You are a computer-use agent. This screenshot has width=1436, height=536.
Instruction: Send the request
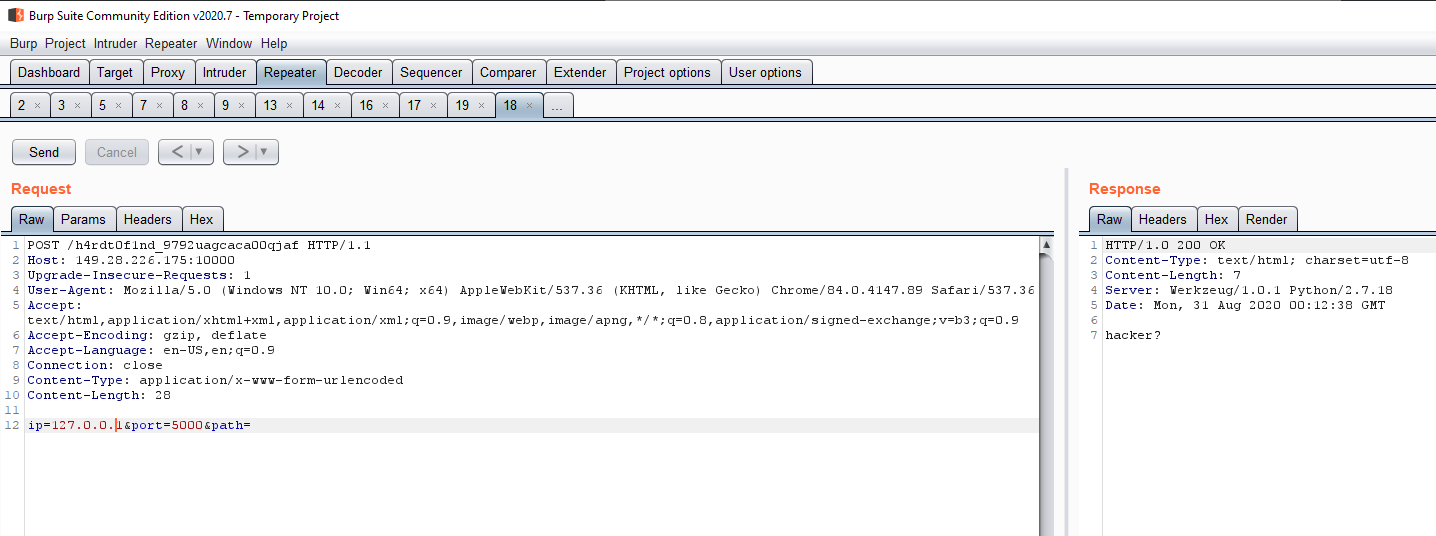tap(44, 152)
